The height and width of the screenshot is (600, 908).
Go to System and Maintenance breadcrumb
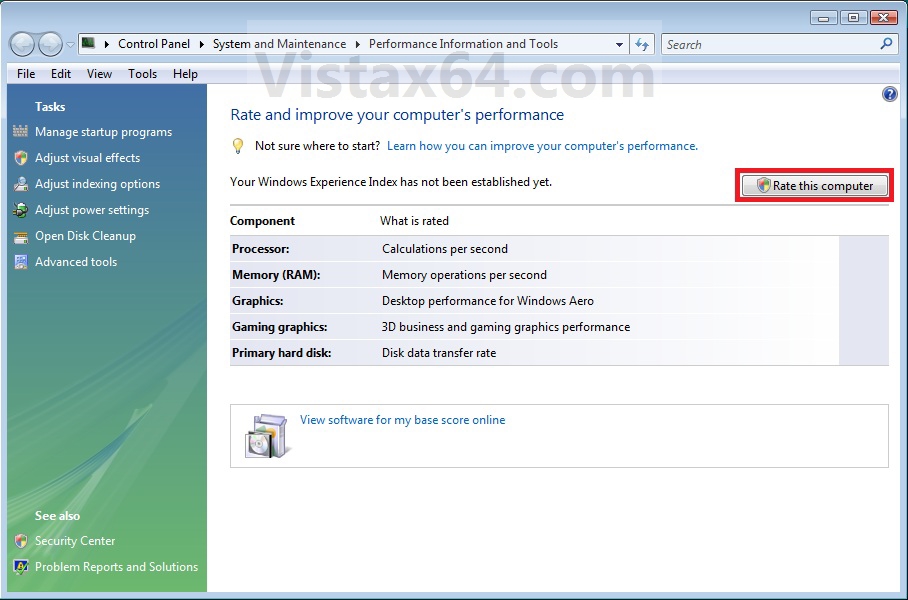(279, 44)
